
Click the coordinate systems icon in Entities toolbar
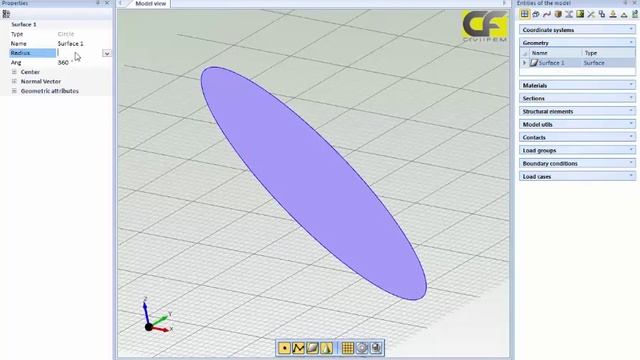536,15
